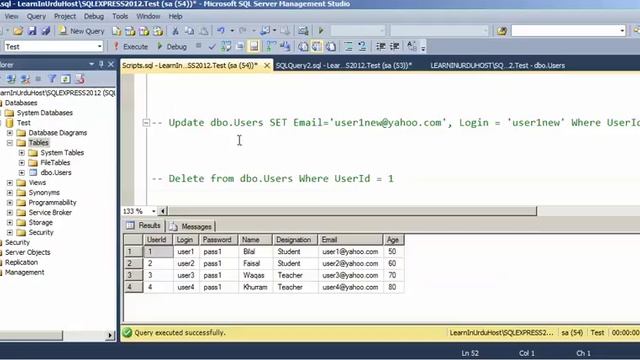Click the Open File folder icon
The width and height of the screenshot is (640, 360).
(18, 31)
